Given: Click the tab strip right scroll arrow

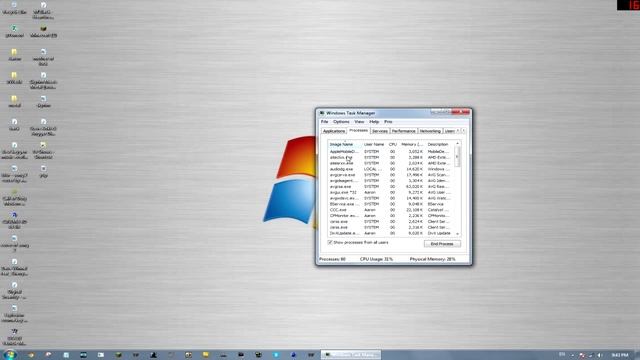Looking at the screenshot, I should coord(463,131).
